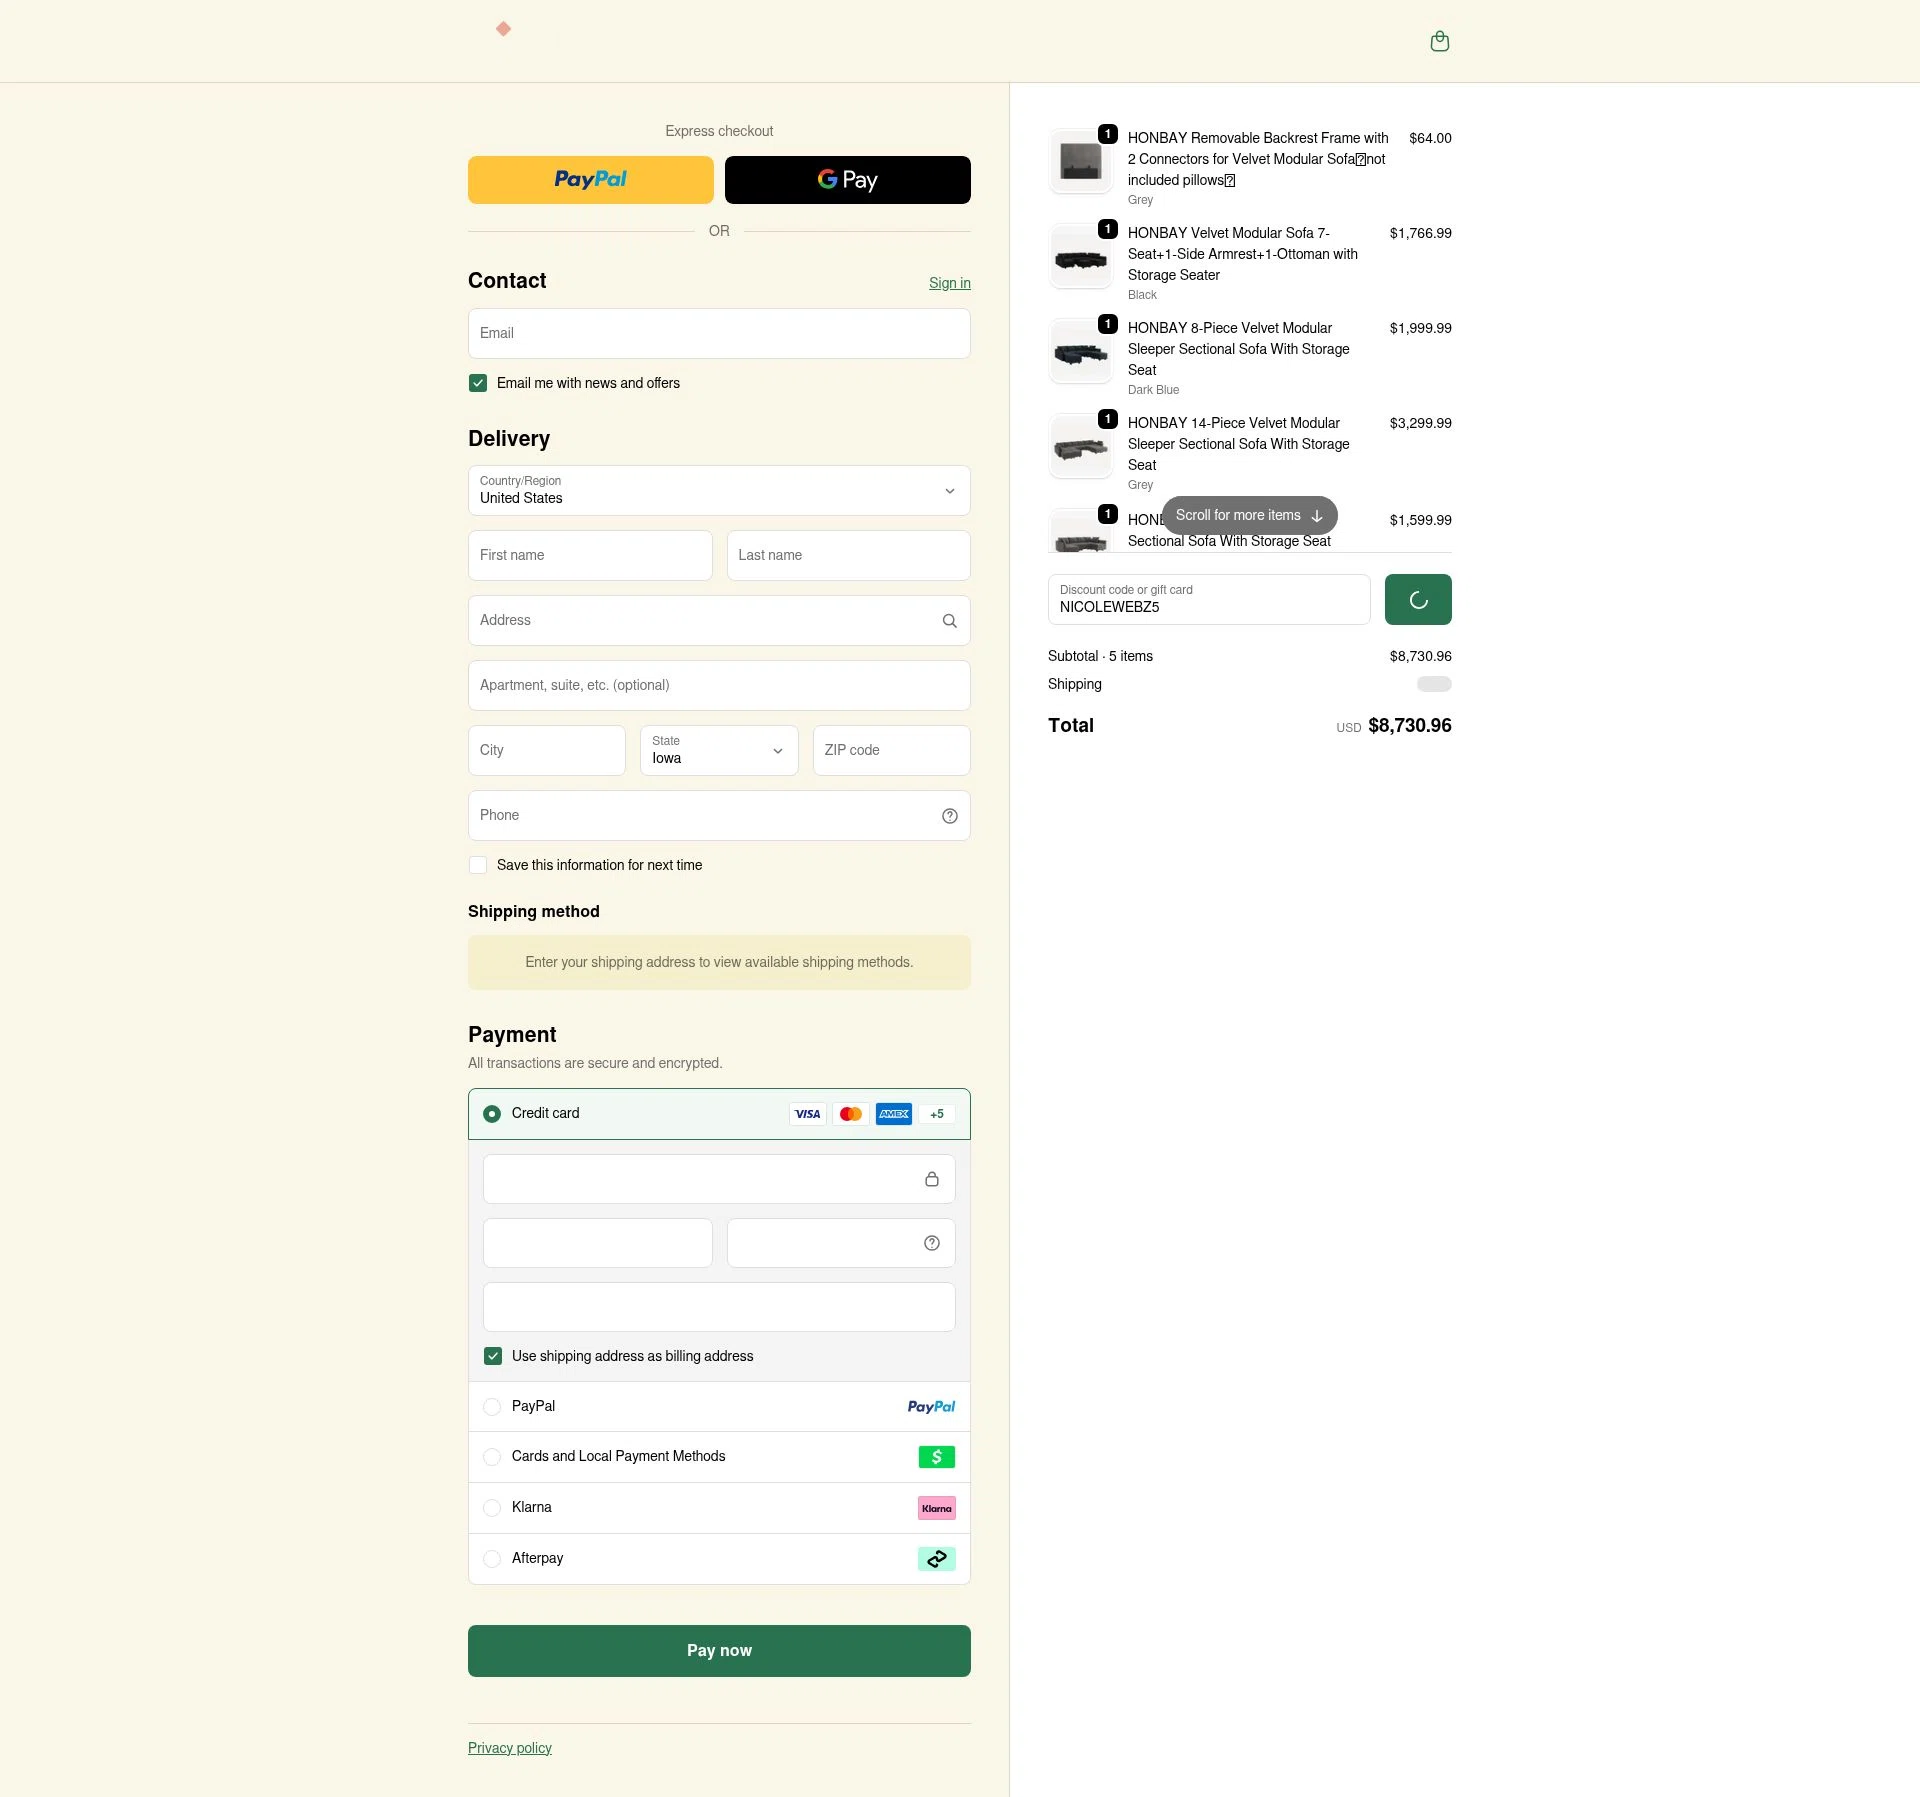This screenshot has width=1920, height=1797.
Task: Click Sign in under Contact
Action: (x=949, y=283)
